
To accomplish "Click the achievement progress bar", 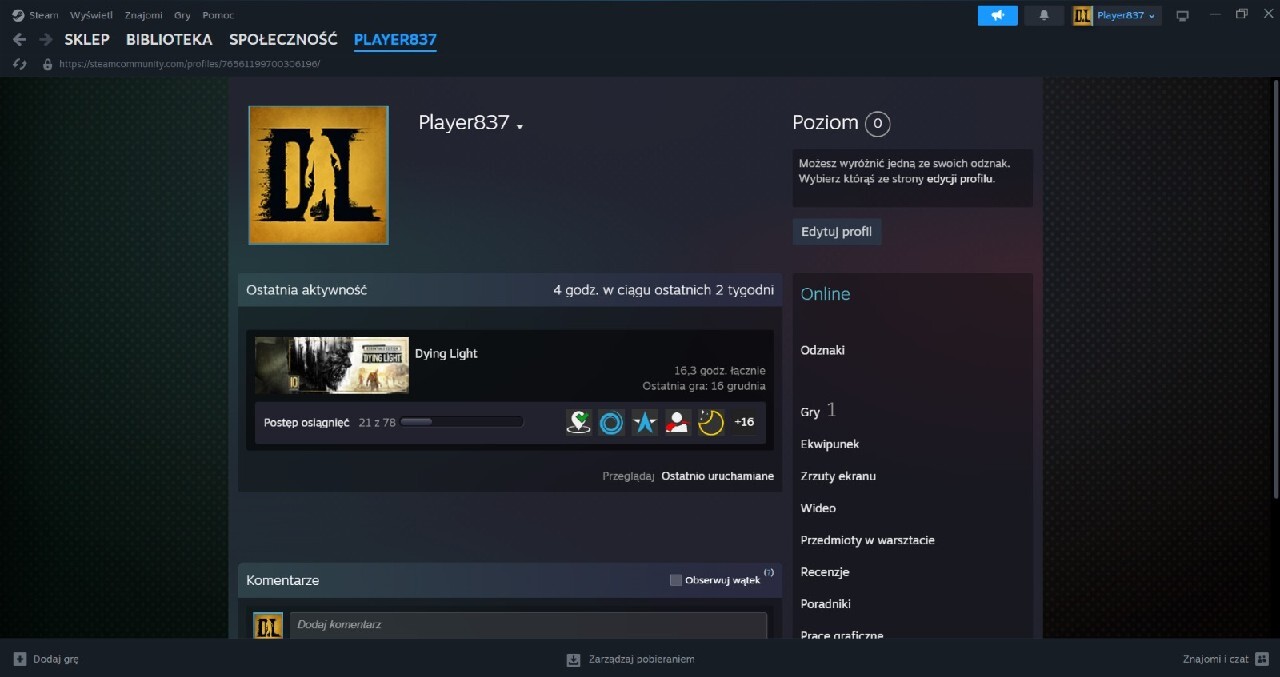I will pyautogui.click(x=461, y=422).
